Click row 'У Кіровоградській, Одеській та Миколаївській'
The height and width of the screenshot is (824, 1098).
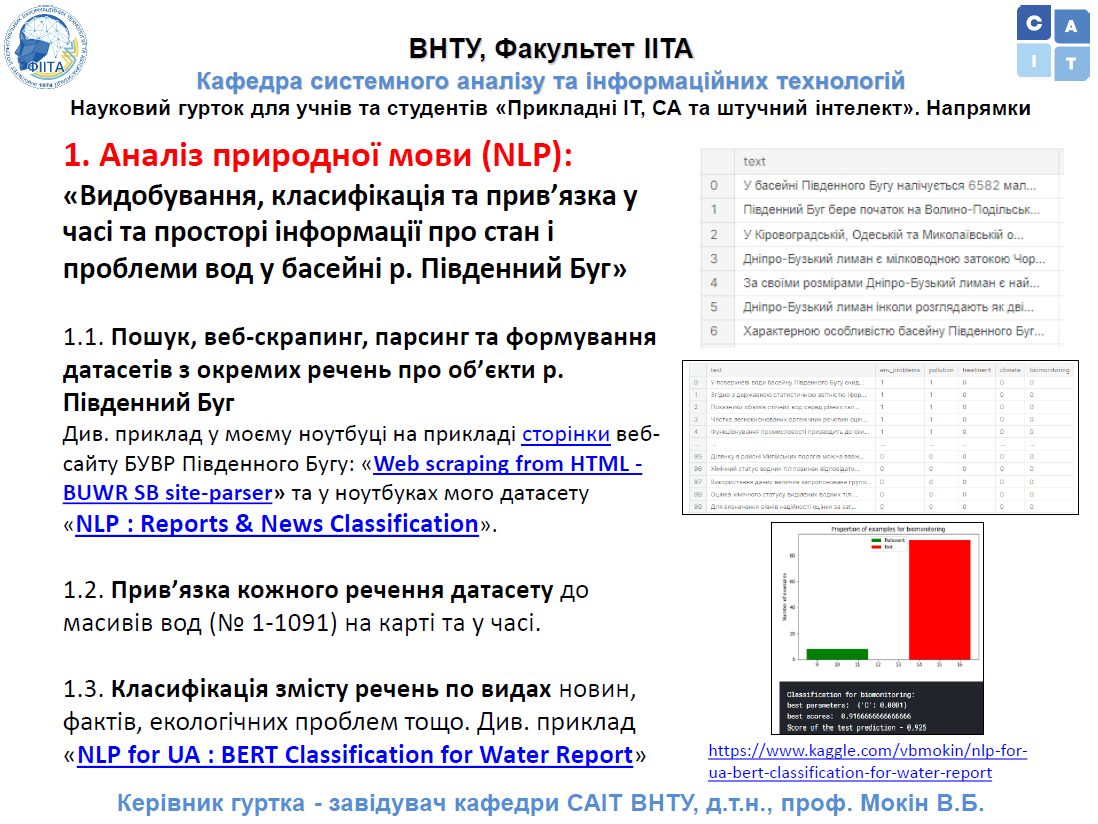[x=882, y=235]
